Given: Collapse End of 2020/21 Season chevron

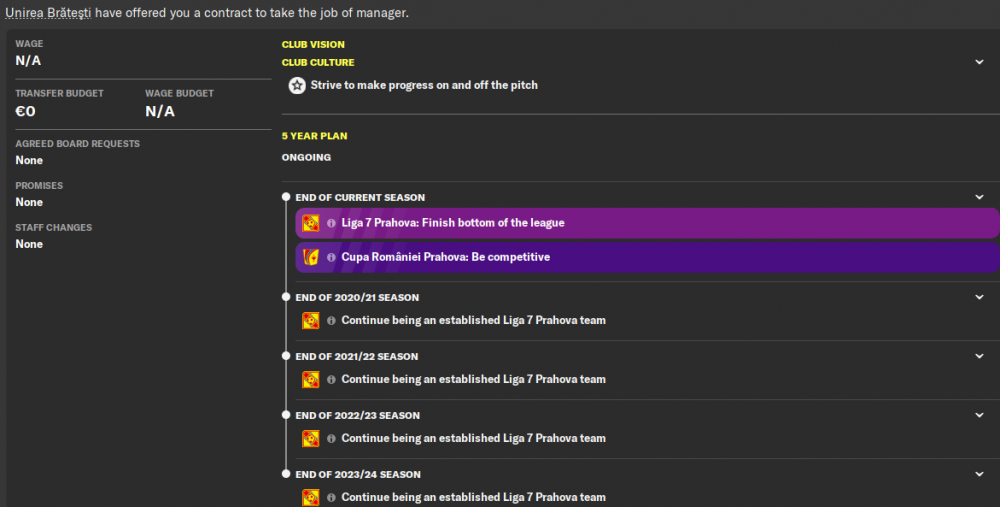Looking at the screenshot, I should tap(979, 297).
